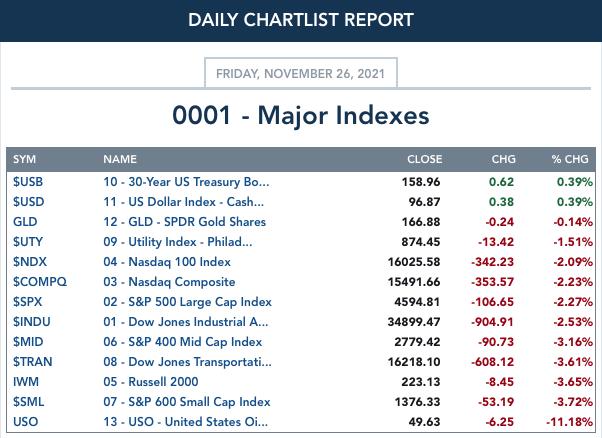This screenshot has height=438, width=602.
Task: Click the 0001 - Major Indexes heading
Action: (x=301, y=115)
